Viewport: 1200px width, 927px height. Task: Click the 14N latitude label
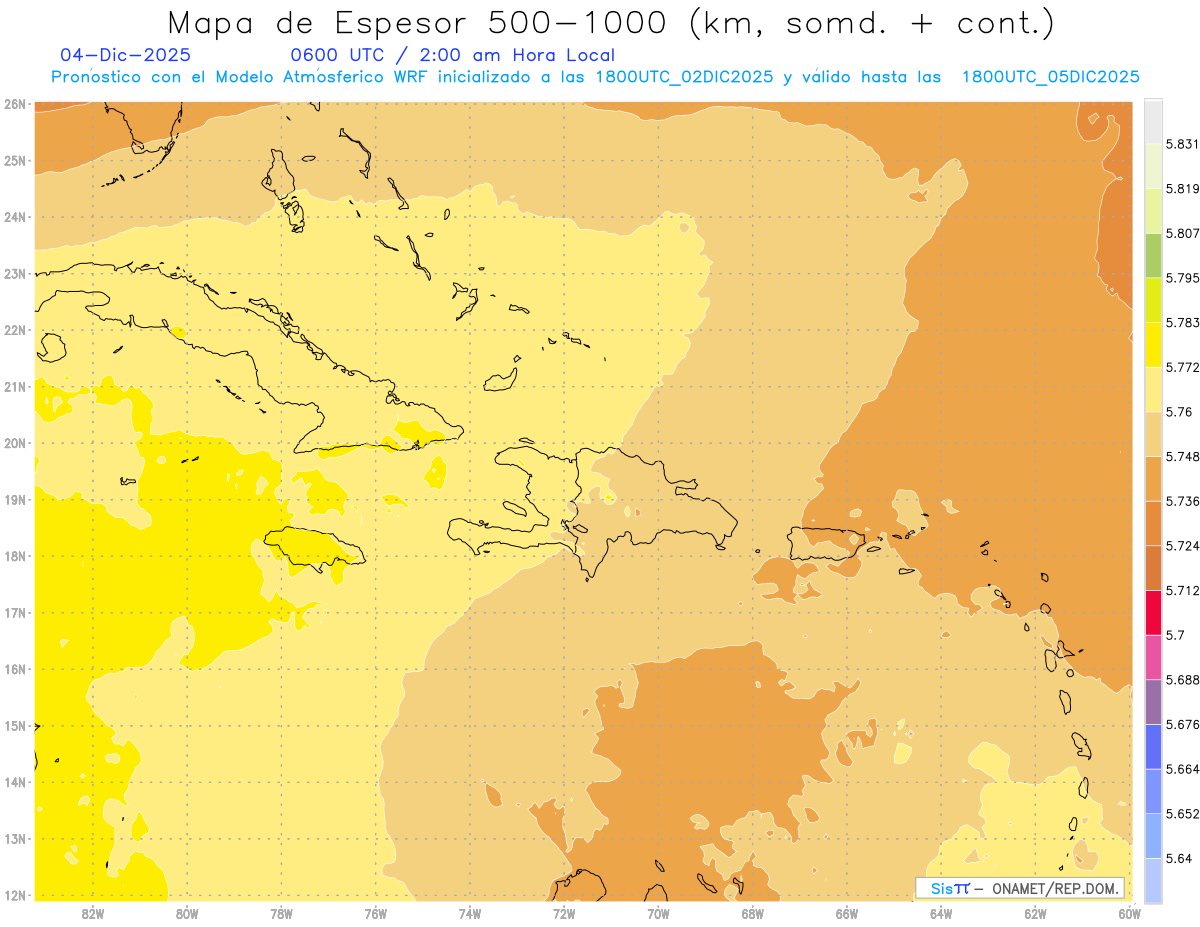tap(14, 782)
